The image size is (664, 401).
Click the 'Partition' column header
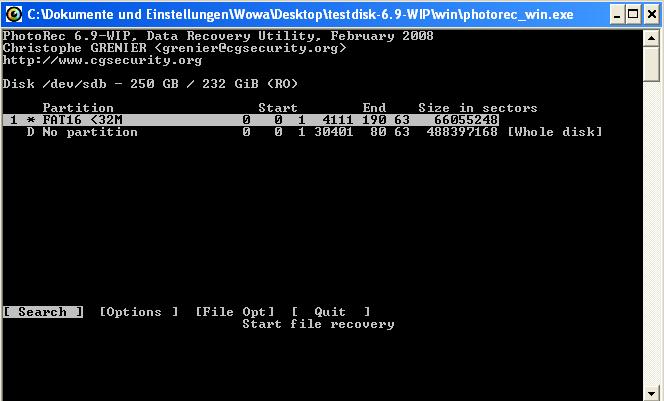pos(78,108)
